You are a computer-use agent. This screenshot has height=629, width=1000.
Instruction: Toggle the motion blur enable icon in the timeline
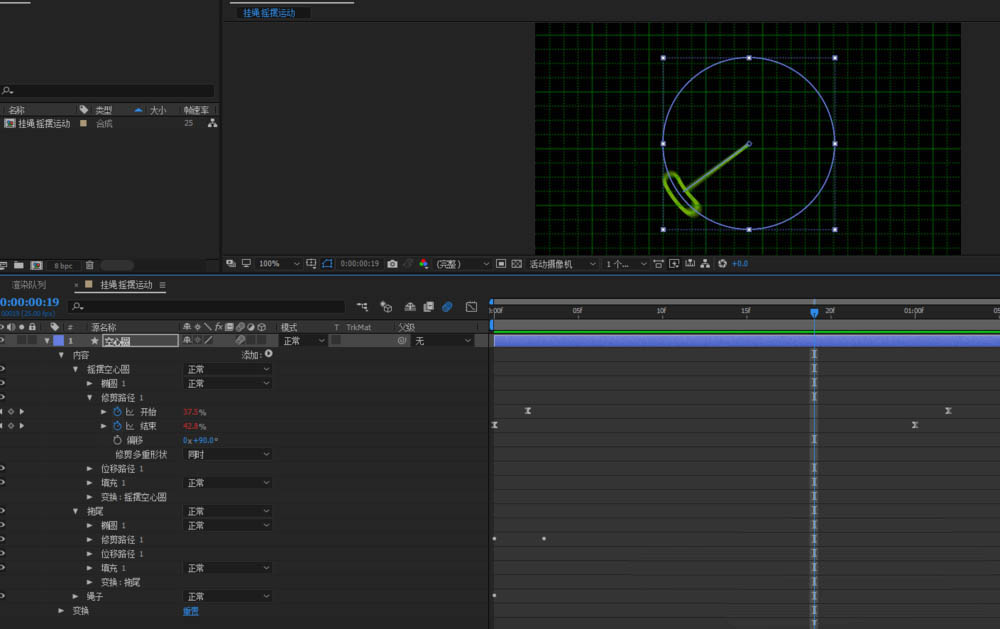pyautogui.click(x=448, y=307)
